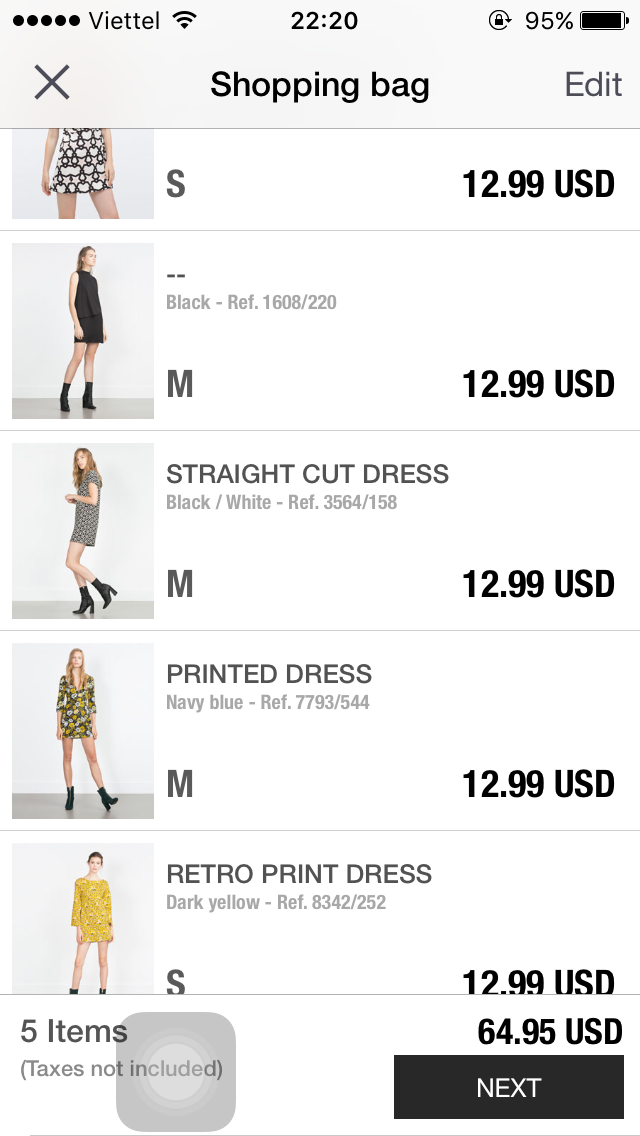
Task: Tap the Wi-Fi icon in status bar
Action: pyautogui.click(x=186, y=20)
